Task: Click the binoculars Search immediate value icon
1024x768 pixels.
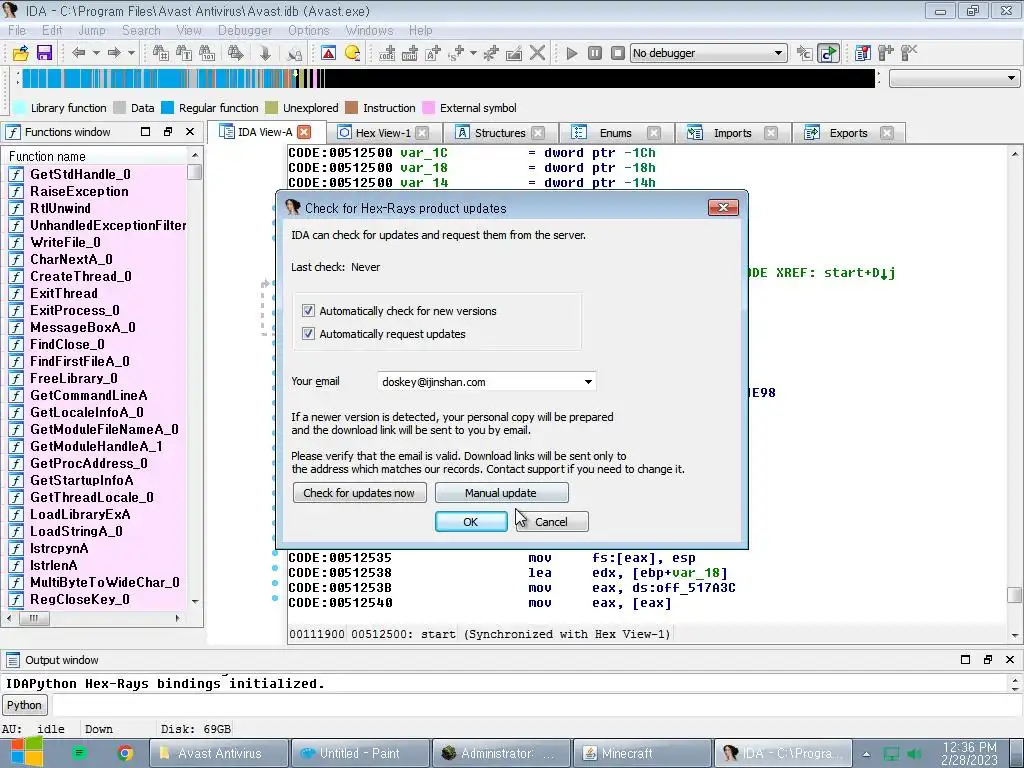Action: click(x=160, y=53)
